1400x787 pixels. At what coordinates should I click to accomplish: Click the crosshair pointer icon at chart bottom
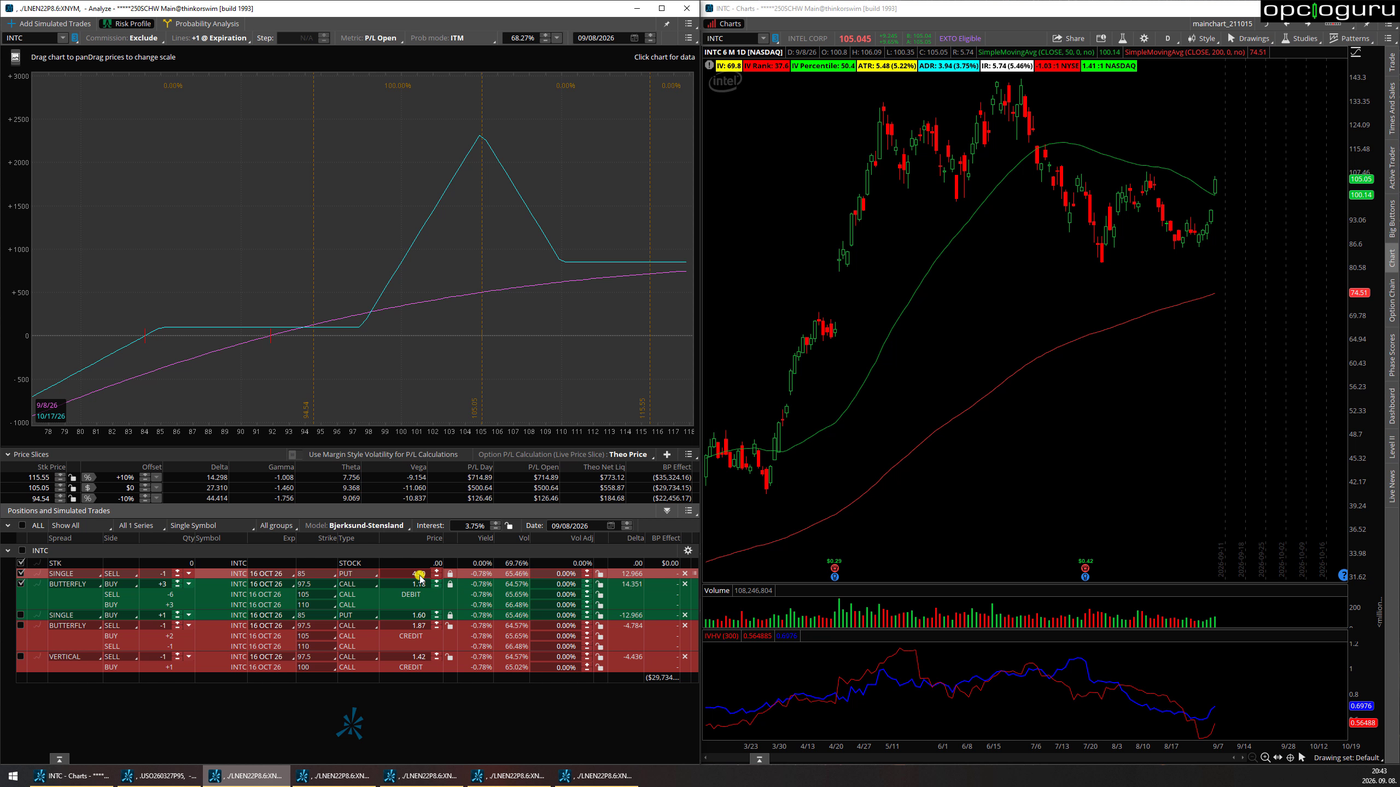(1289, 758)
